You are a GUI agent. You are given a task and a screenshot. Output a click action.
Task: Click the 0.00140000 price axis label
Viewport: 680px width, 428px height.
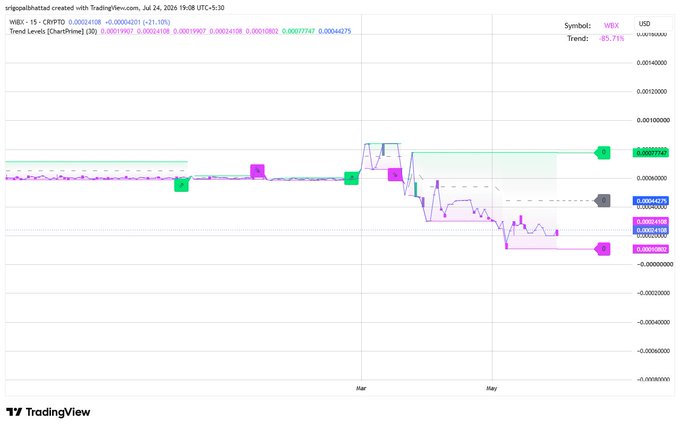click(x=652, y=63)
